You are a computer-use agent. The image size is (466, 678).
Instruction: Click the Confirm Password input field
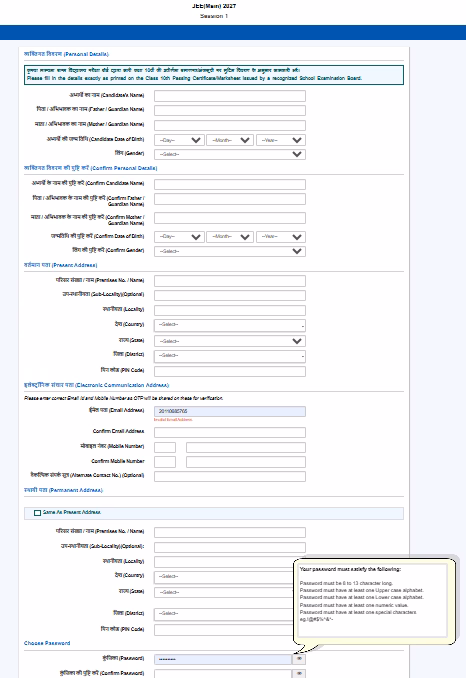pyautogui.click(x=223, y=674)
